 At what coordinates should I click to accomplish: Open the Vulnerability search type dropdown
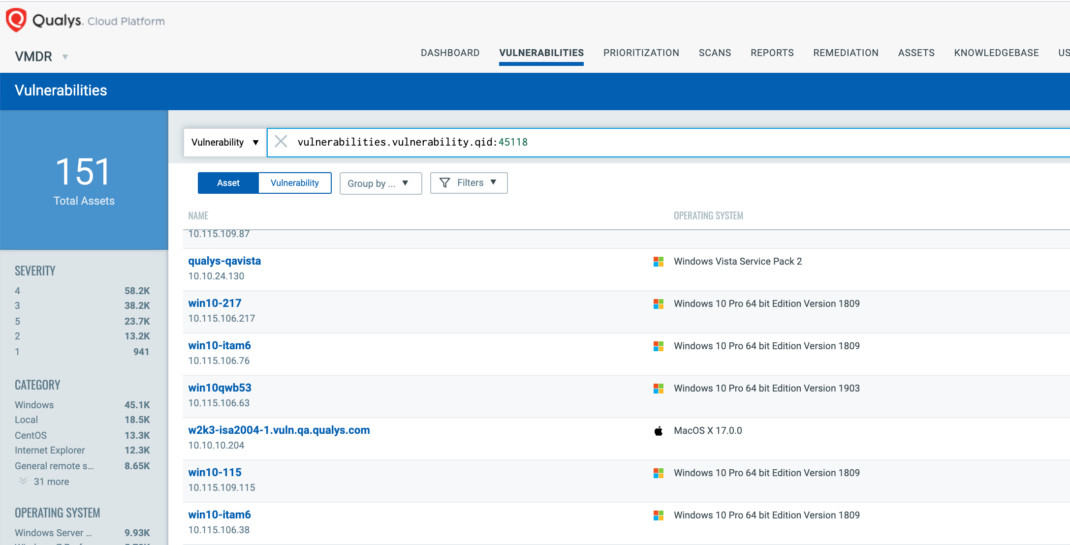pos(225,142)
